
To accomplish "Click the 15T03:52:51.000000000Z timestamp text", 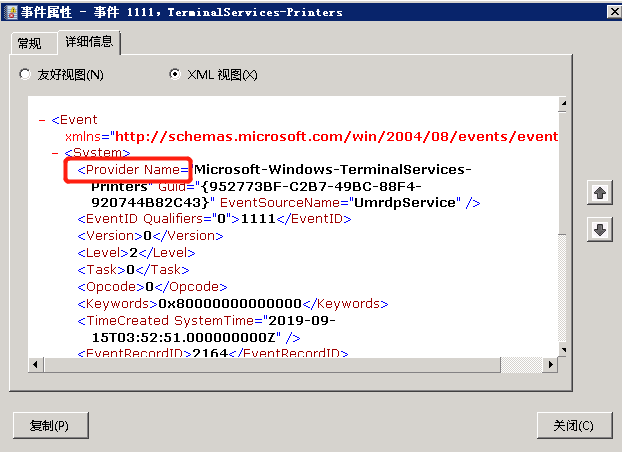I will click(x=184, y=338).
